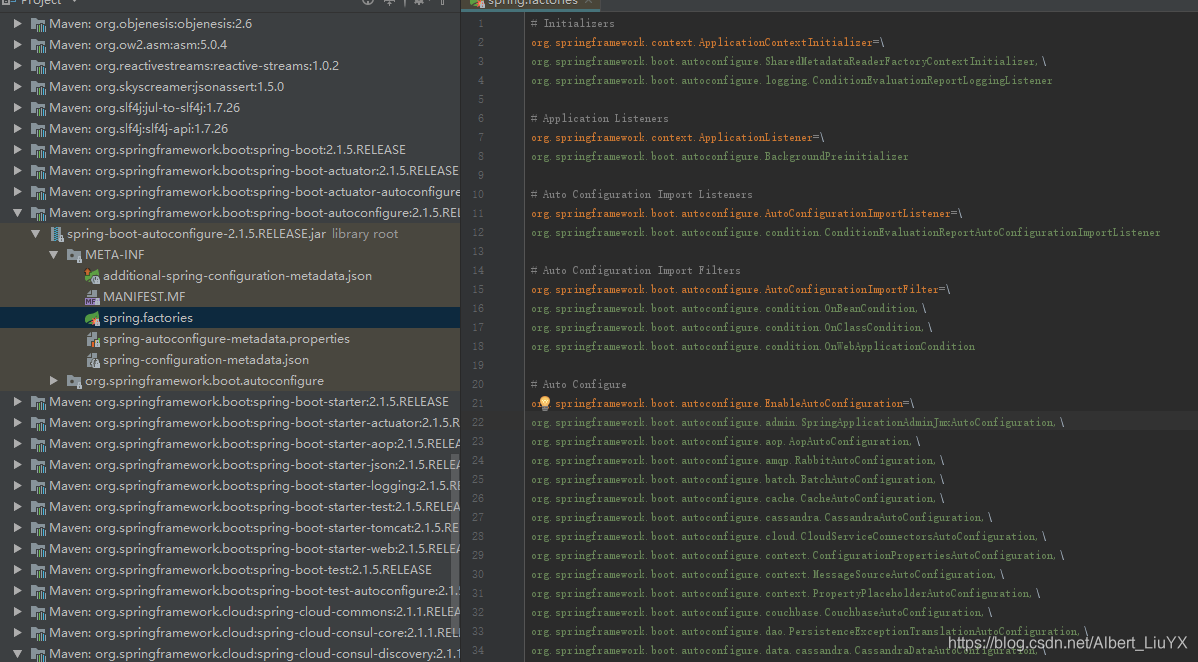The height and width of the screenshot is (662, 1198).
Task: Click the library icon of spring-boot-starter-tomcat
Action: tap(38, 528)
